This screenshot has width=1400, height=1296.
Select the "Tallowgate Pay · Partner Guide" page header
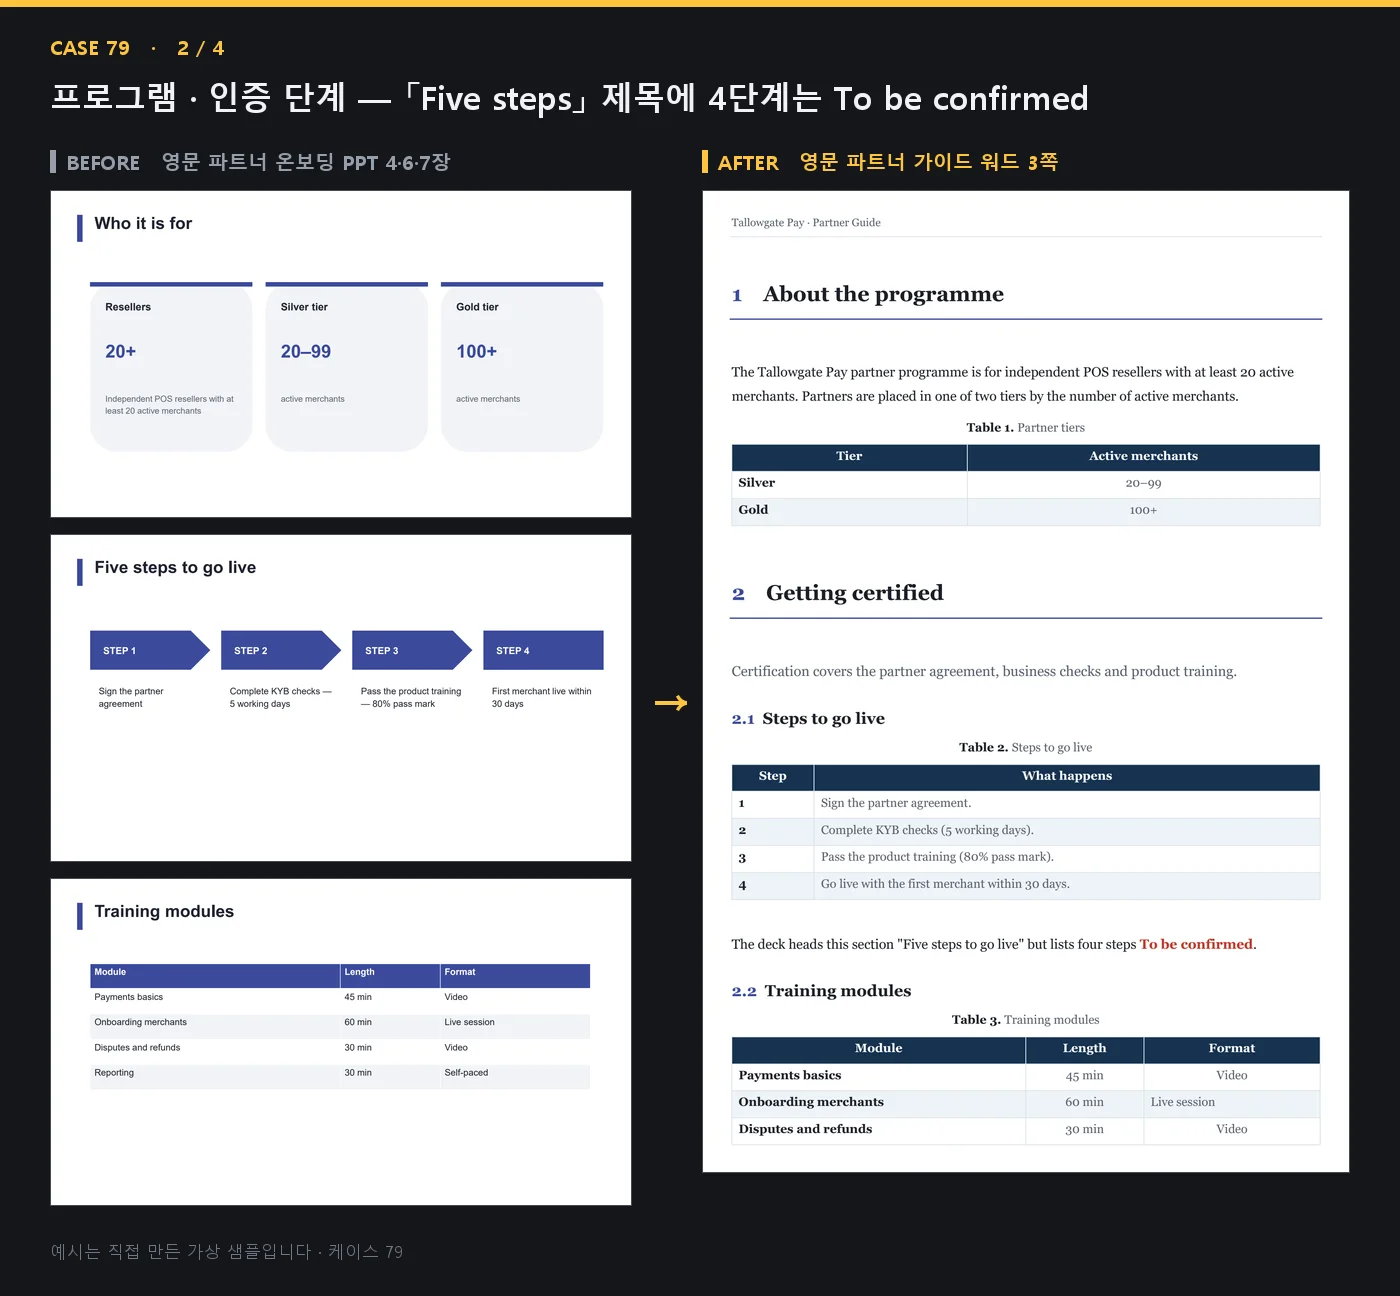click(x=806, y=223)
